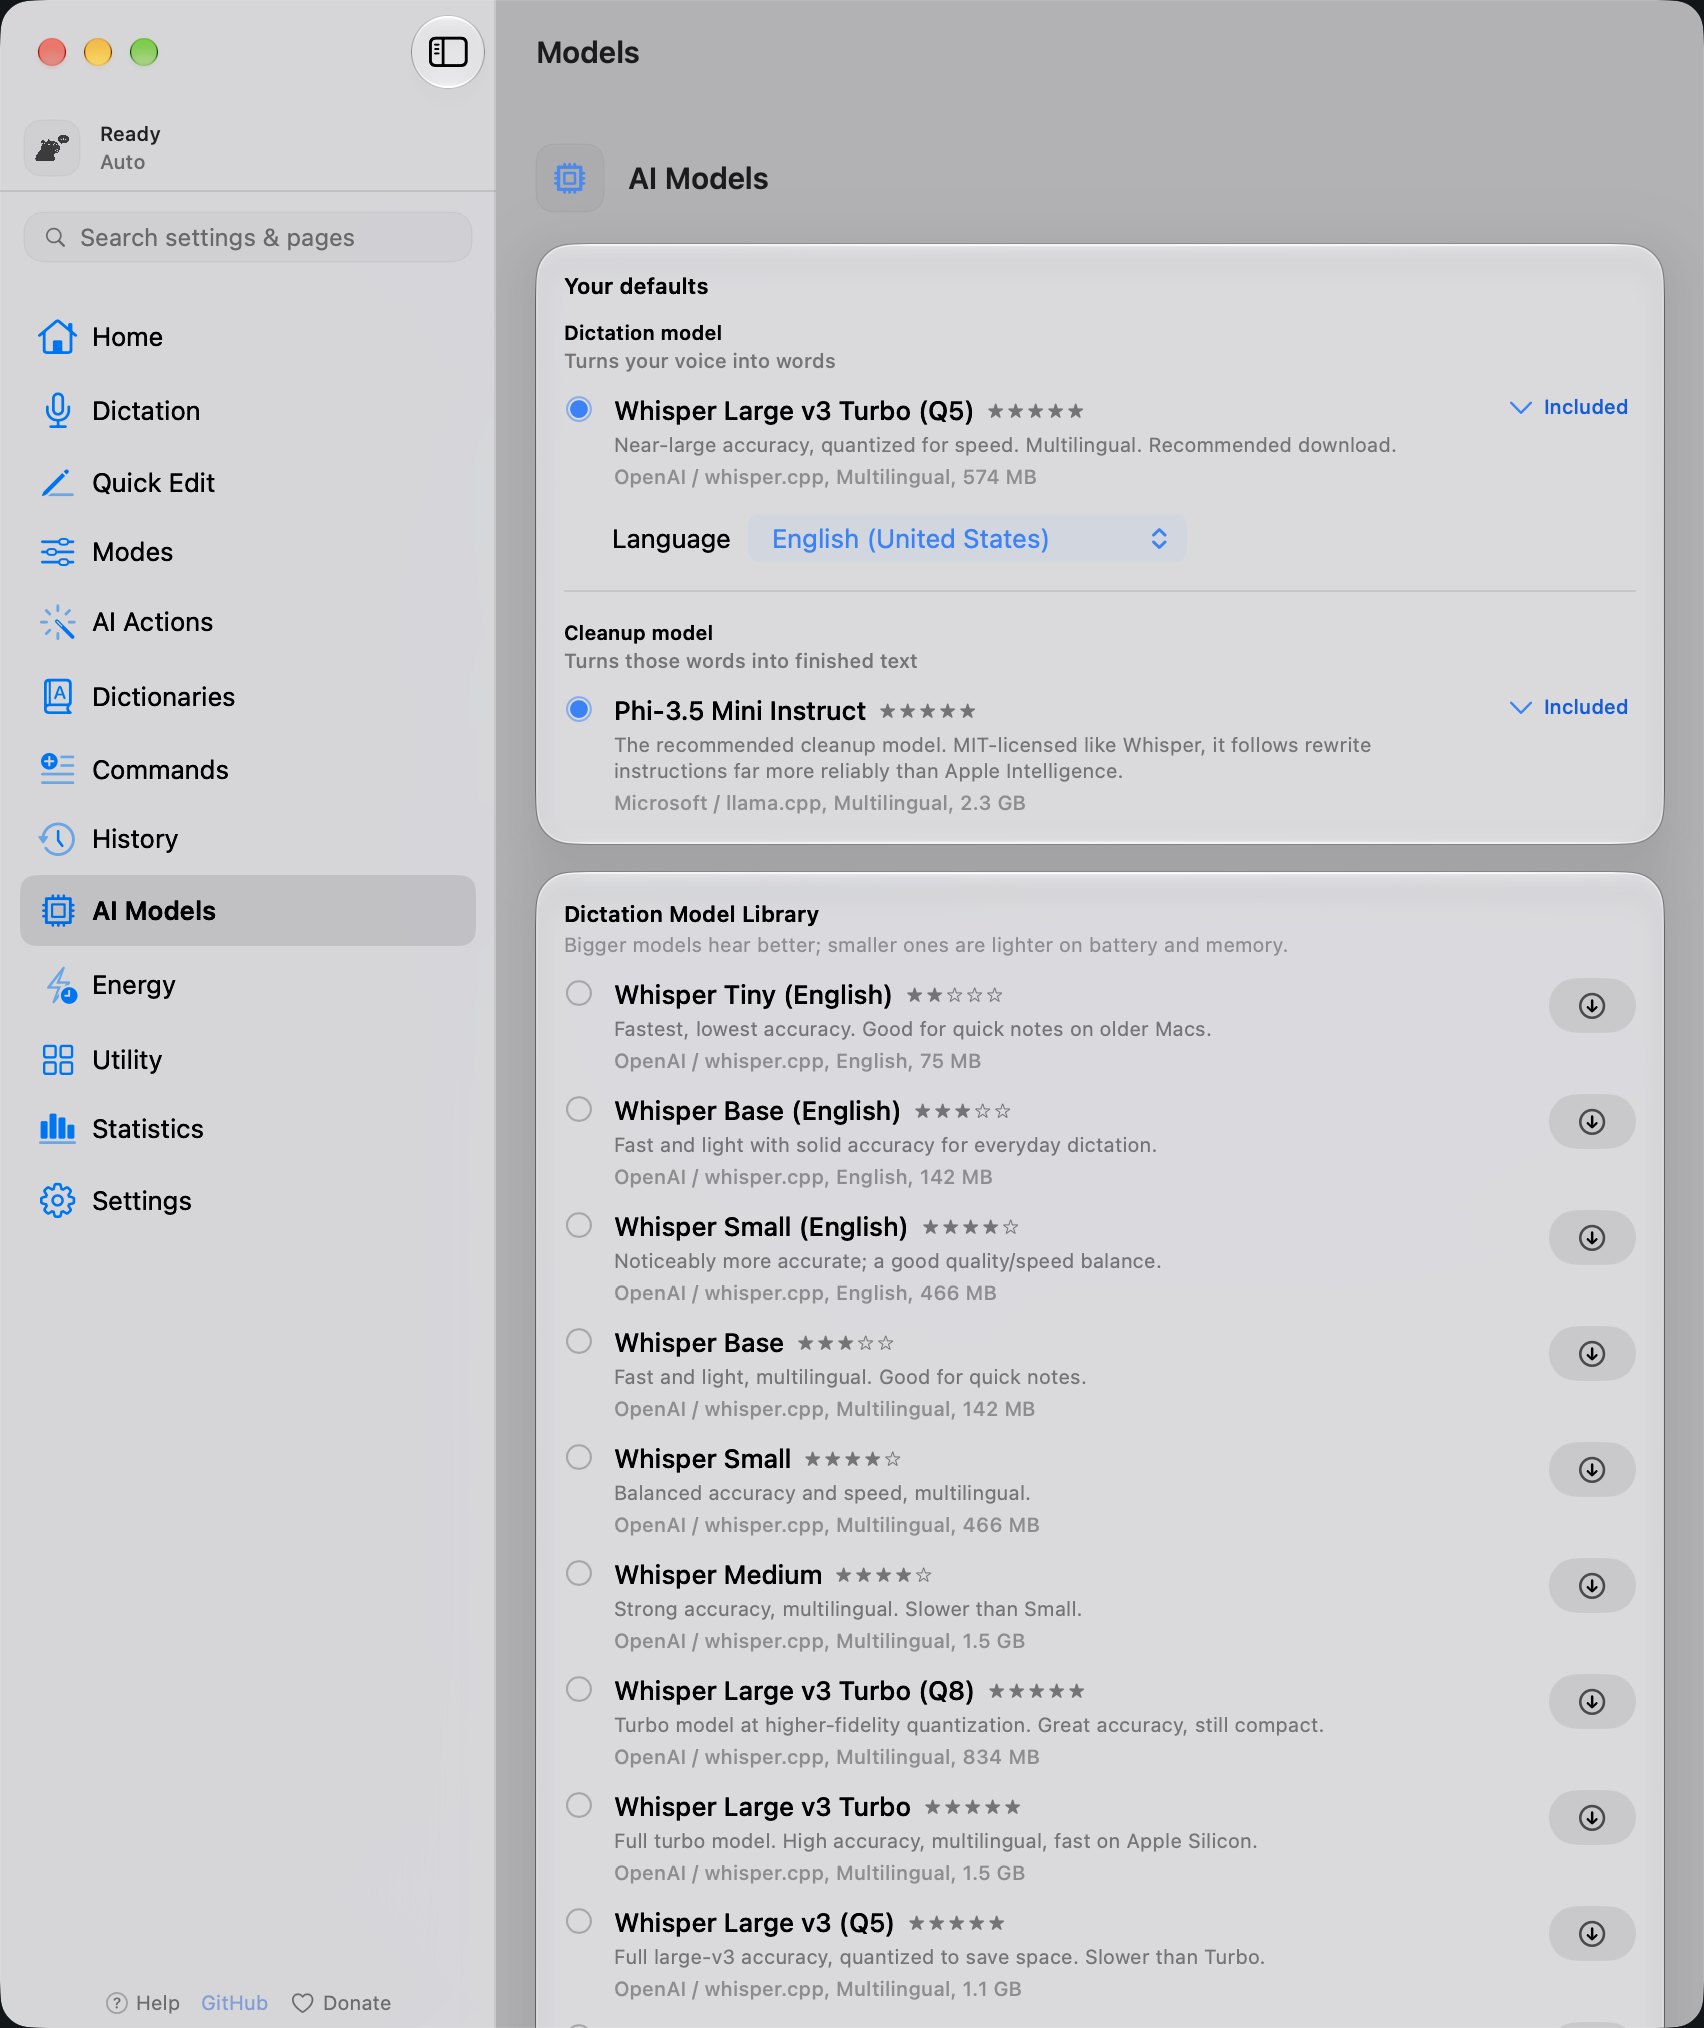Select the Whisper Tiny (English) radio button
Image resolution: width=1704 pixels, height=2028 pixels.
tap(579, 993)
